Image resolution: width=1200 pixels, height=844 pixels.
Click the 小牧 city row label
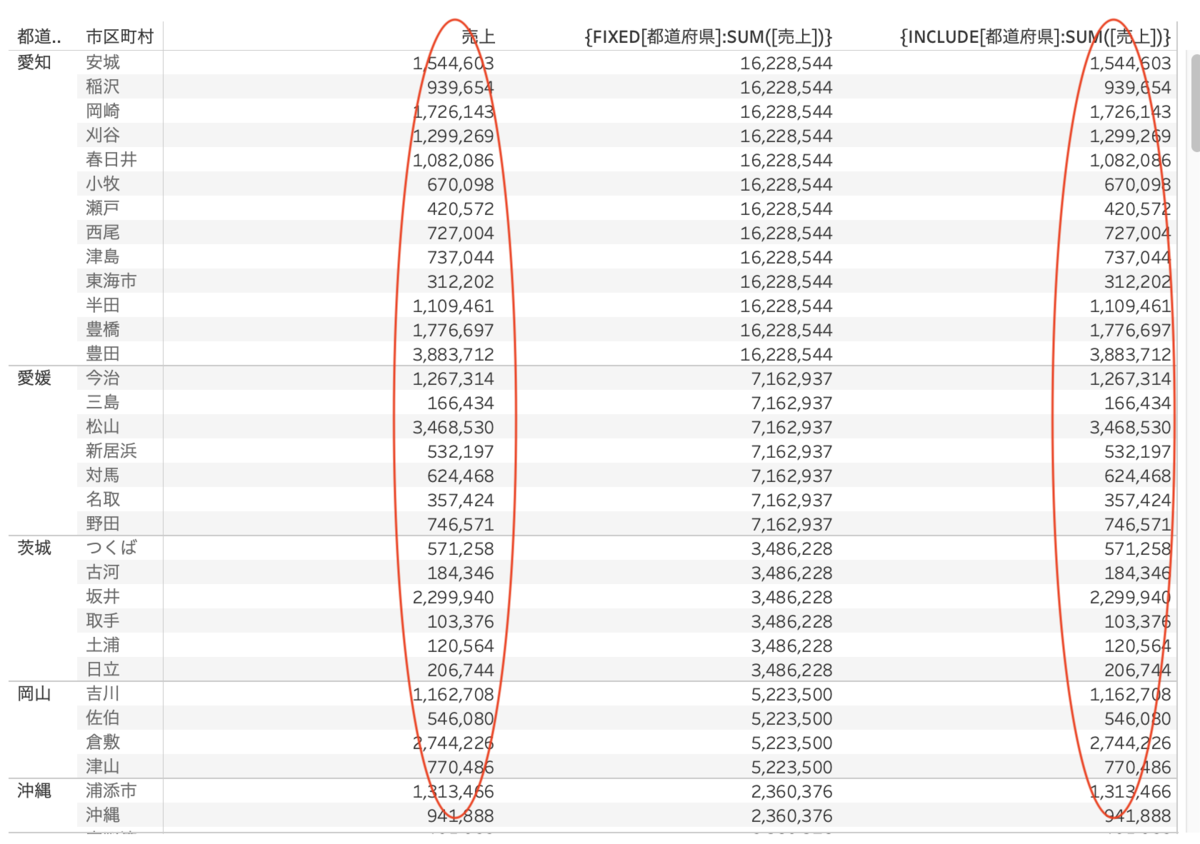[102, 184]
